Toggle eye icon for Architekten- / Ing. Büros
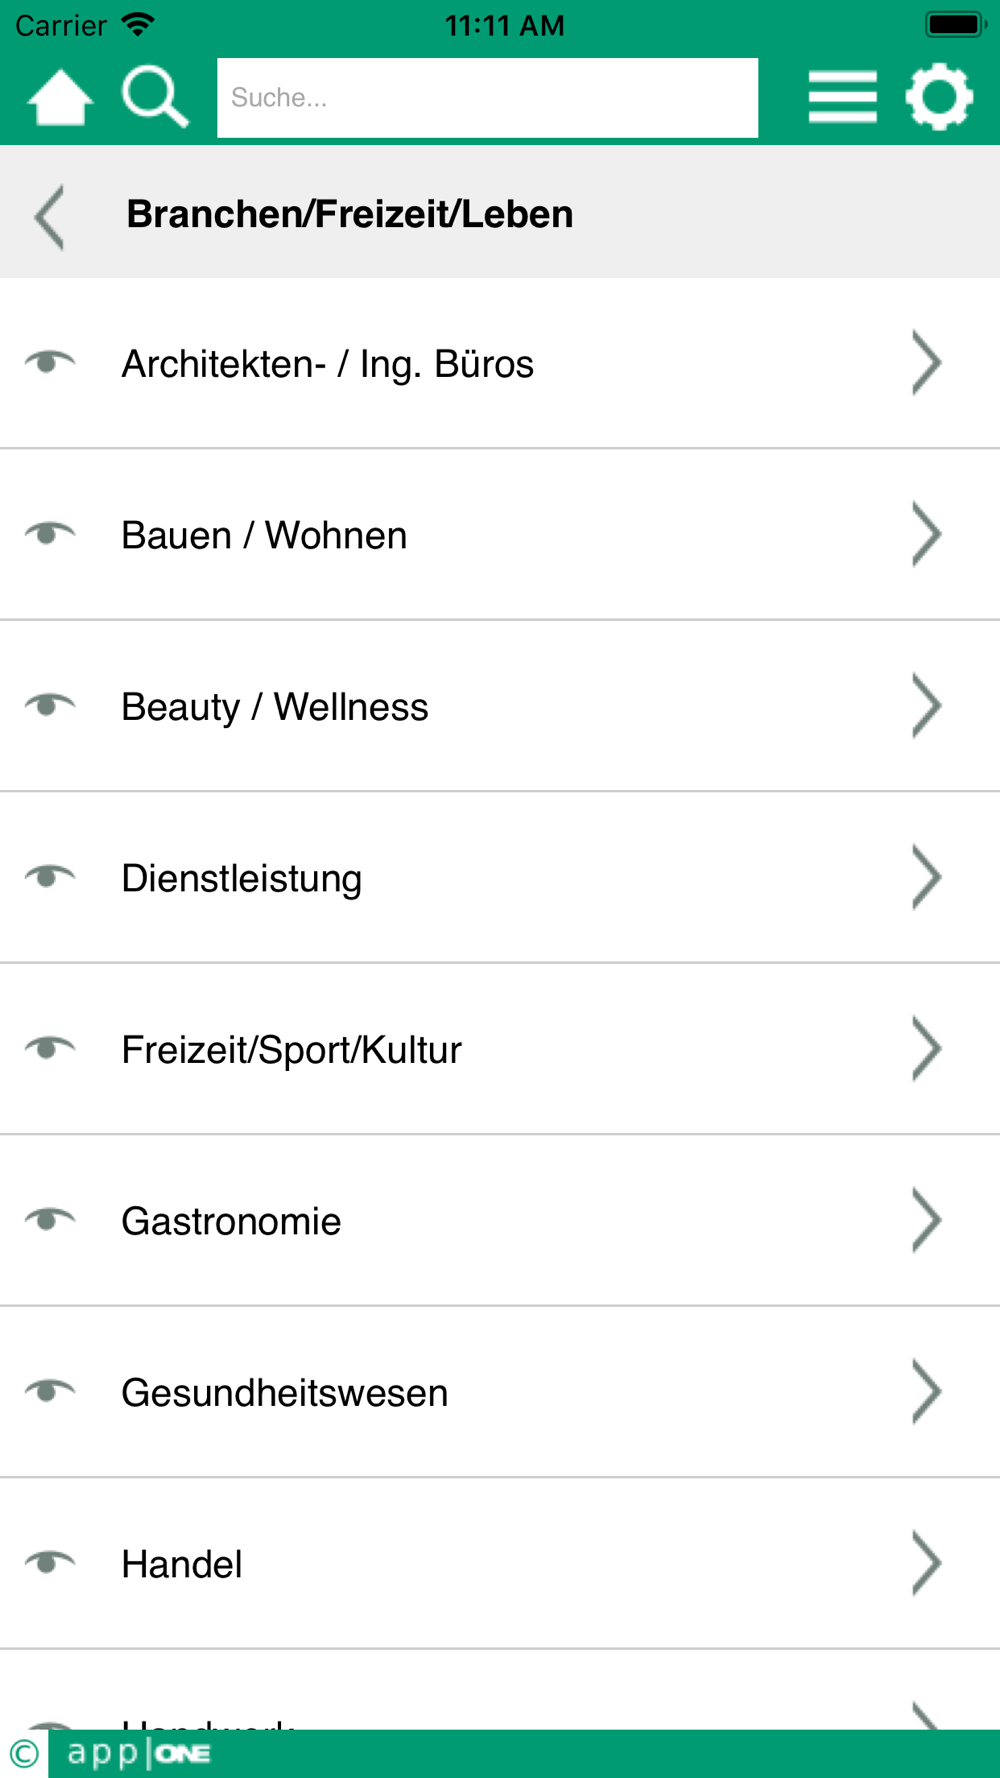 [x=49, y=362]
